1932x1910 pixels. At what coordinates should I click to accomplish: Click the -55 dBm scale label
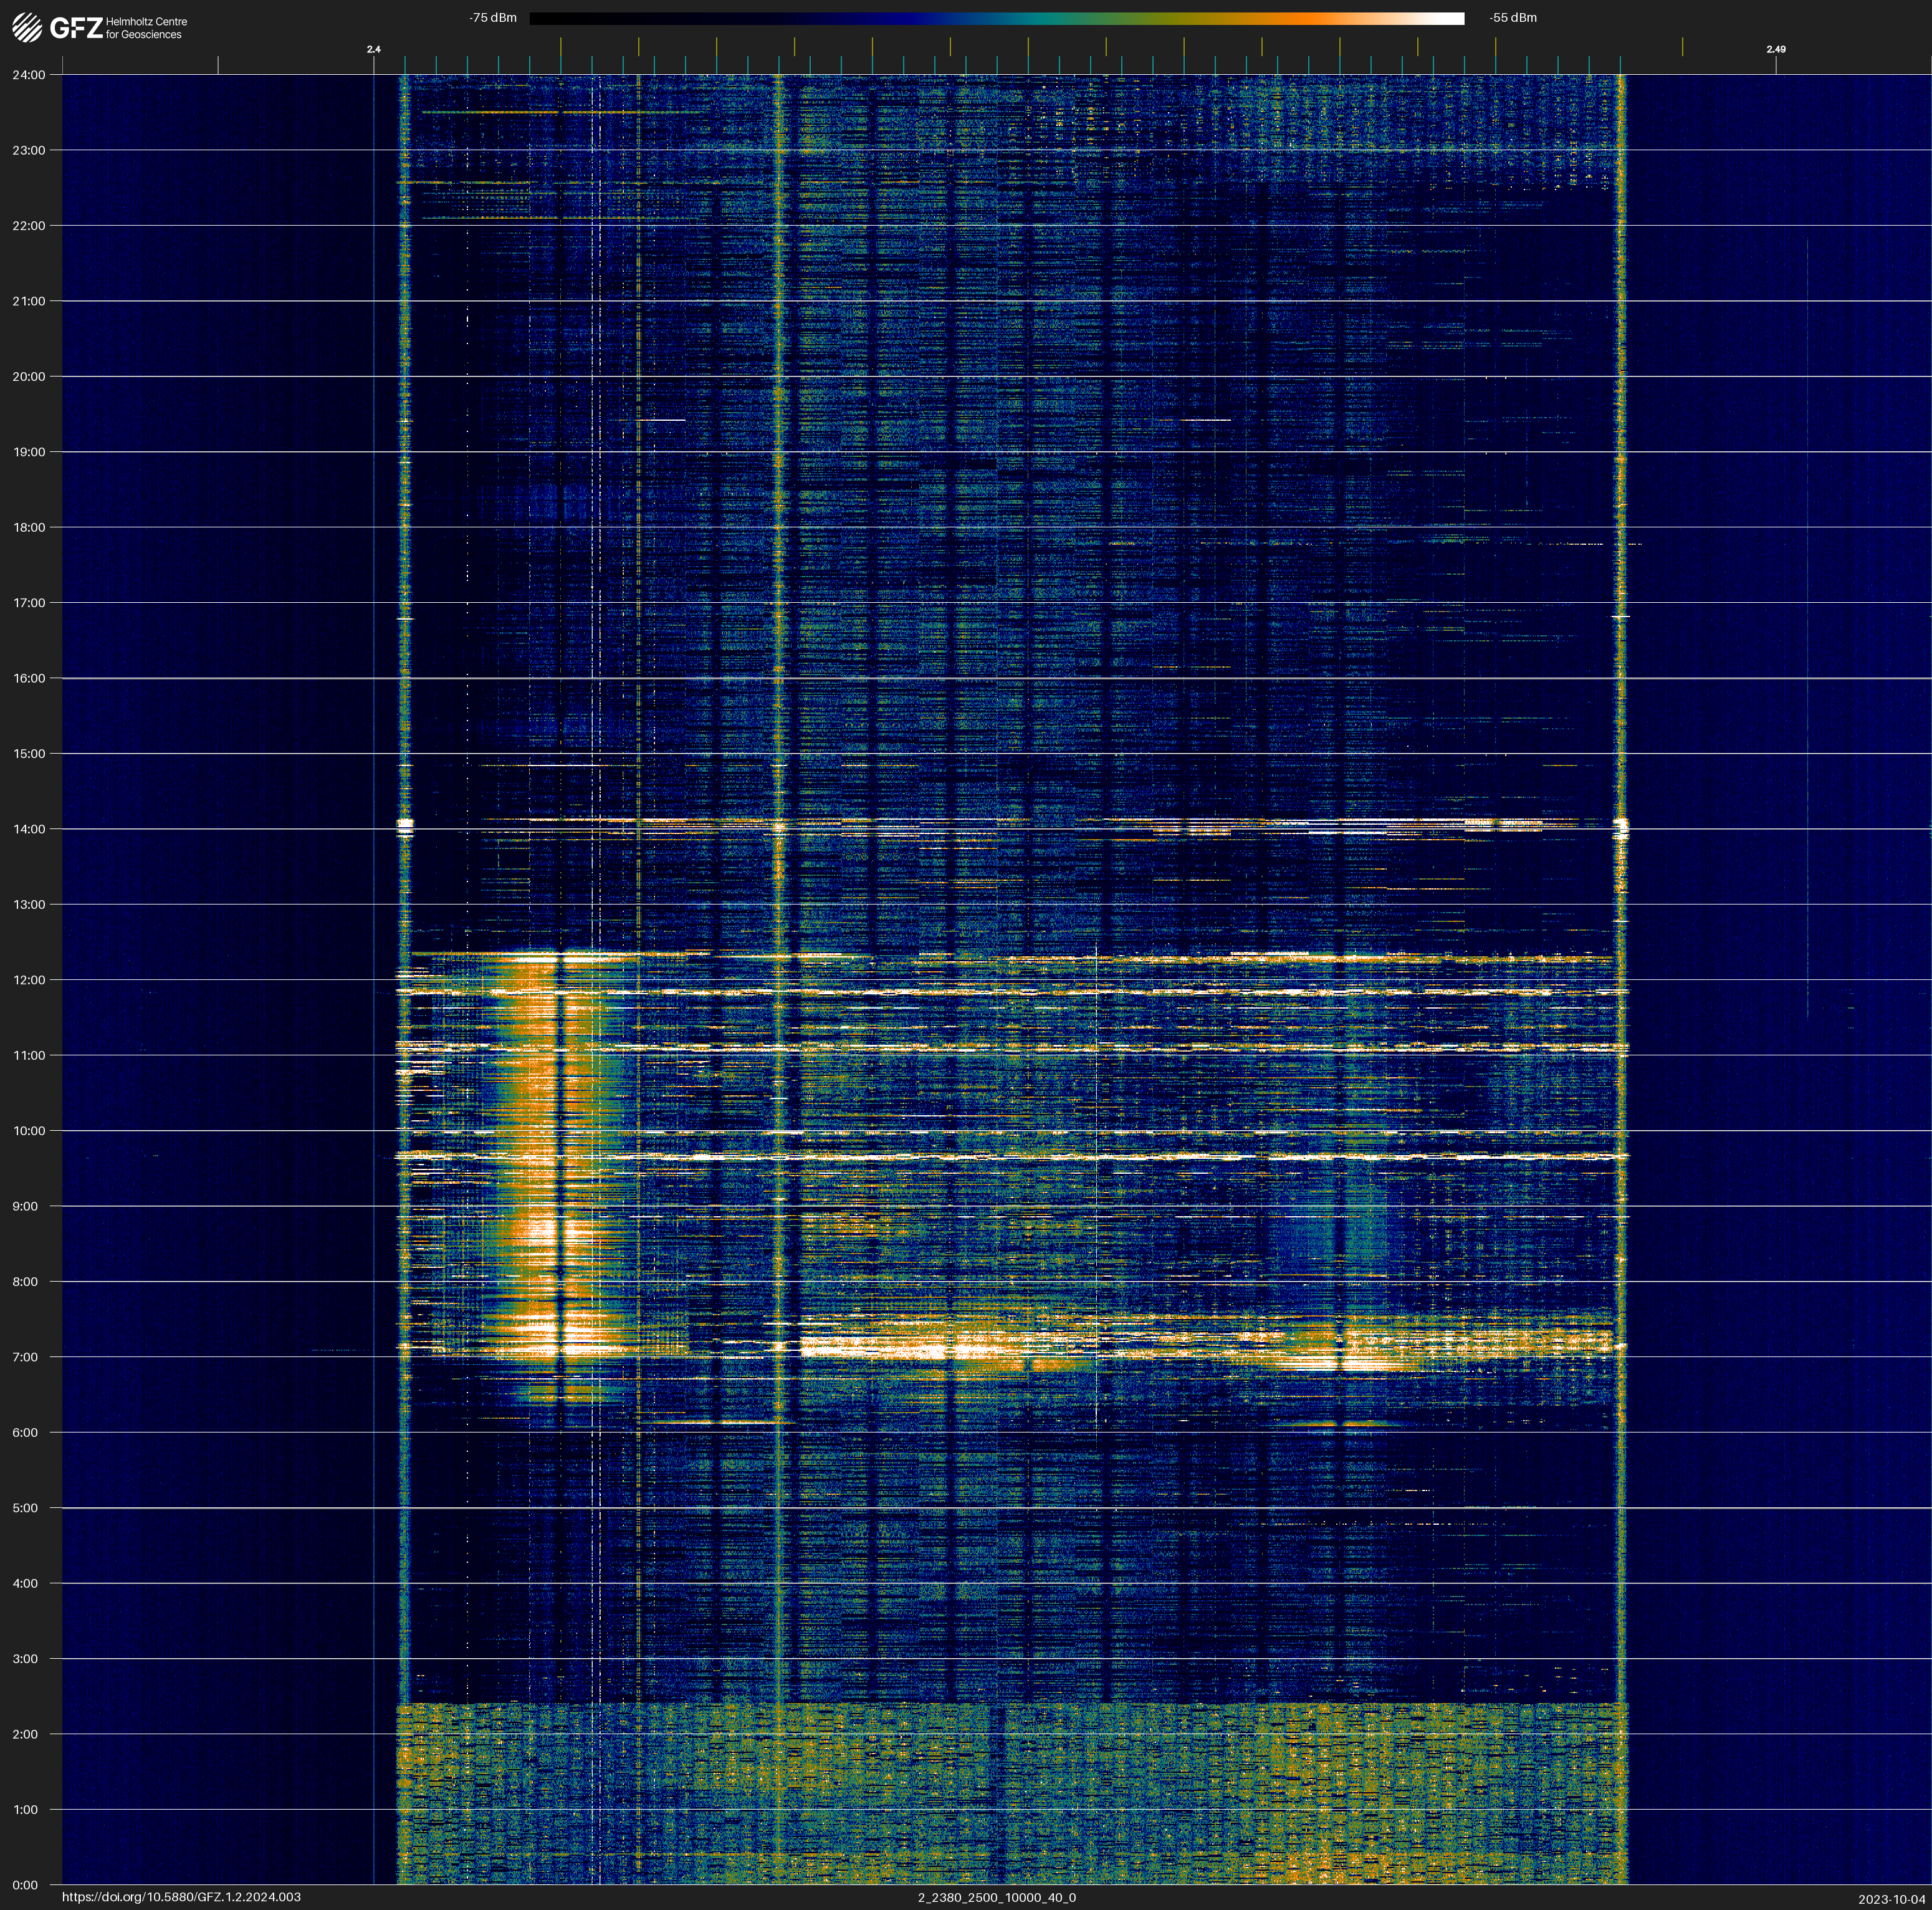(x=1512, y=18)
